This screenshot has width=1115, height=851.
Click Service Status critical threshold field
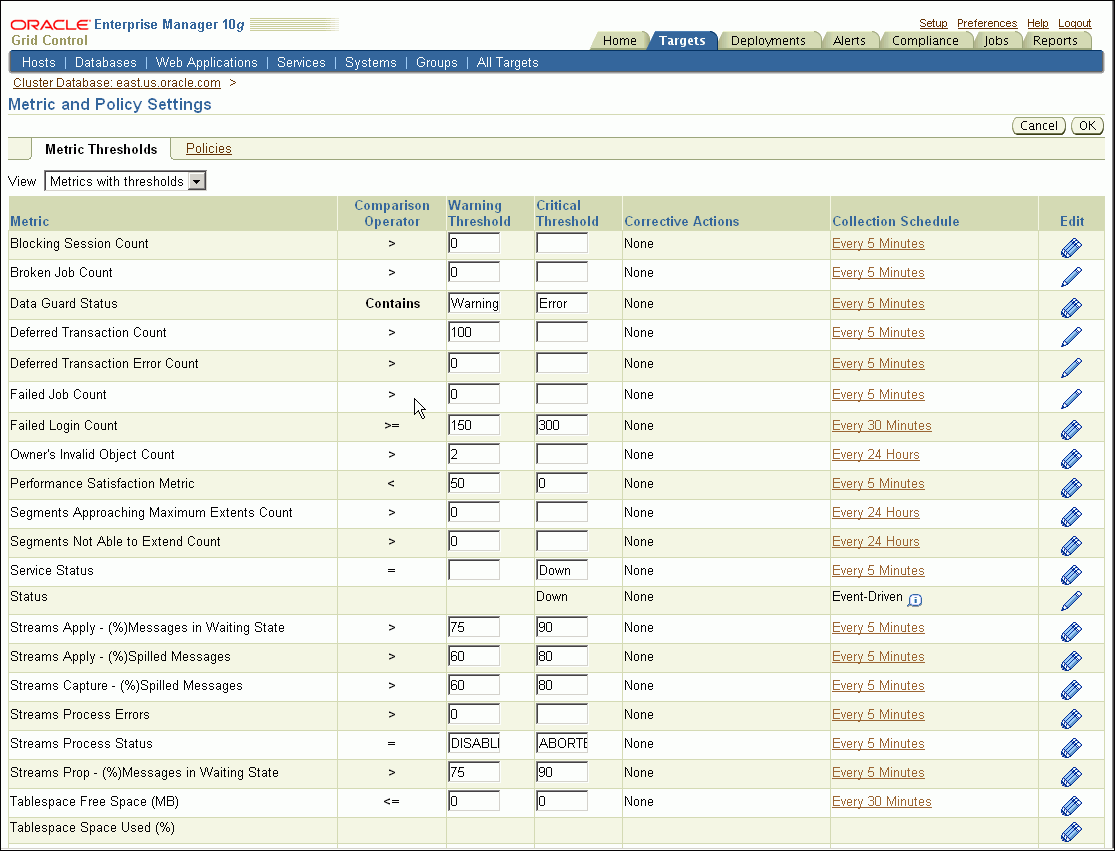pos(562,570)
